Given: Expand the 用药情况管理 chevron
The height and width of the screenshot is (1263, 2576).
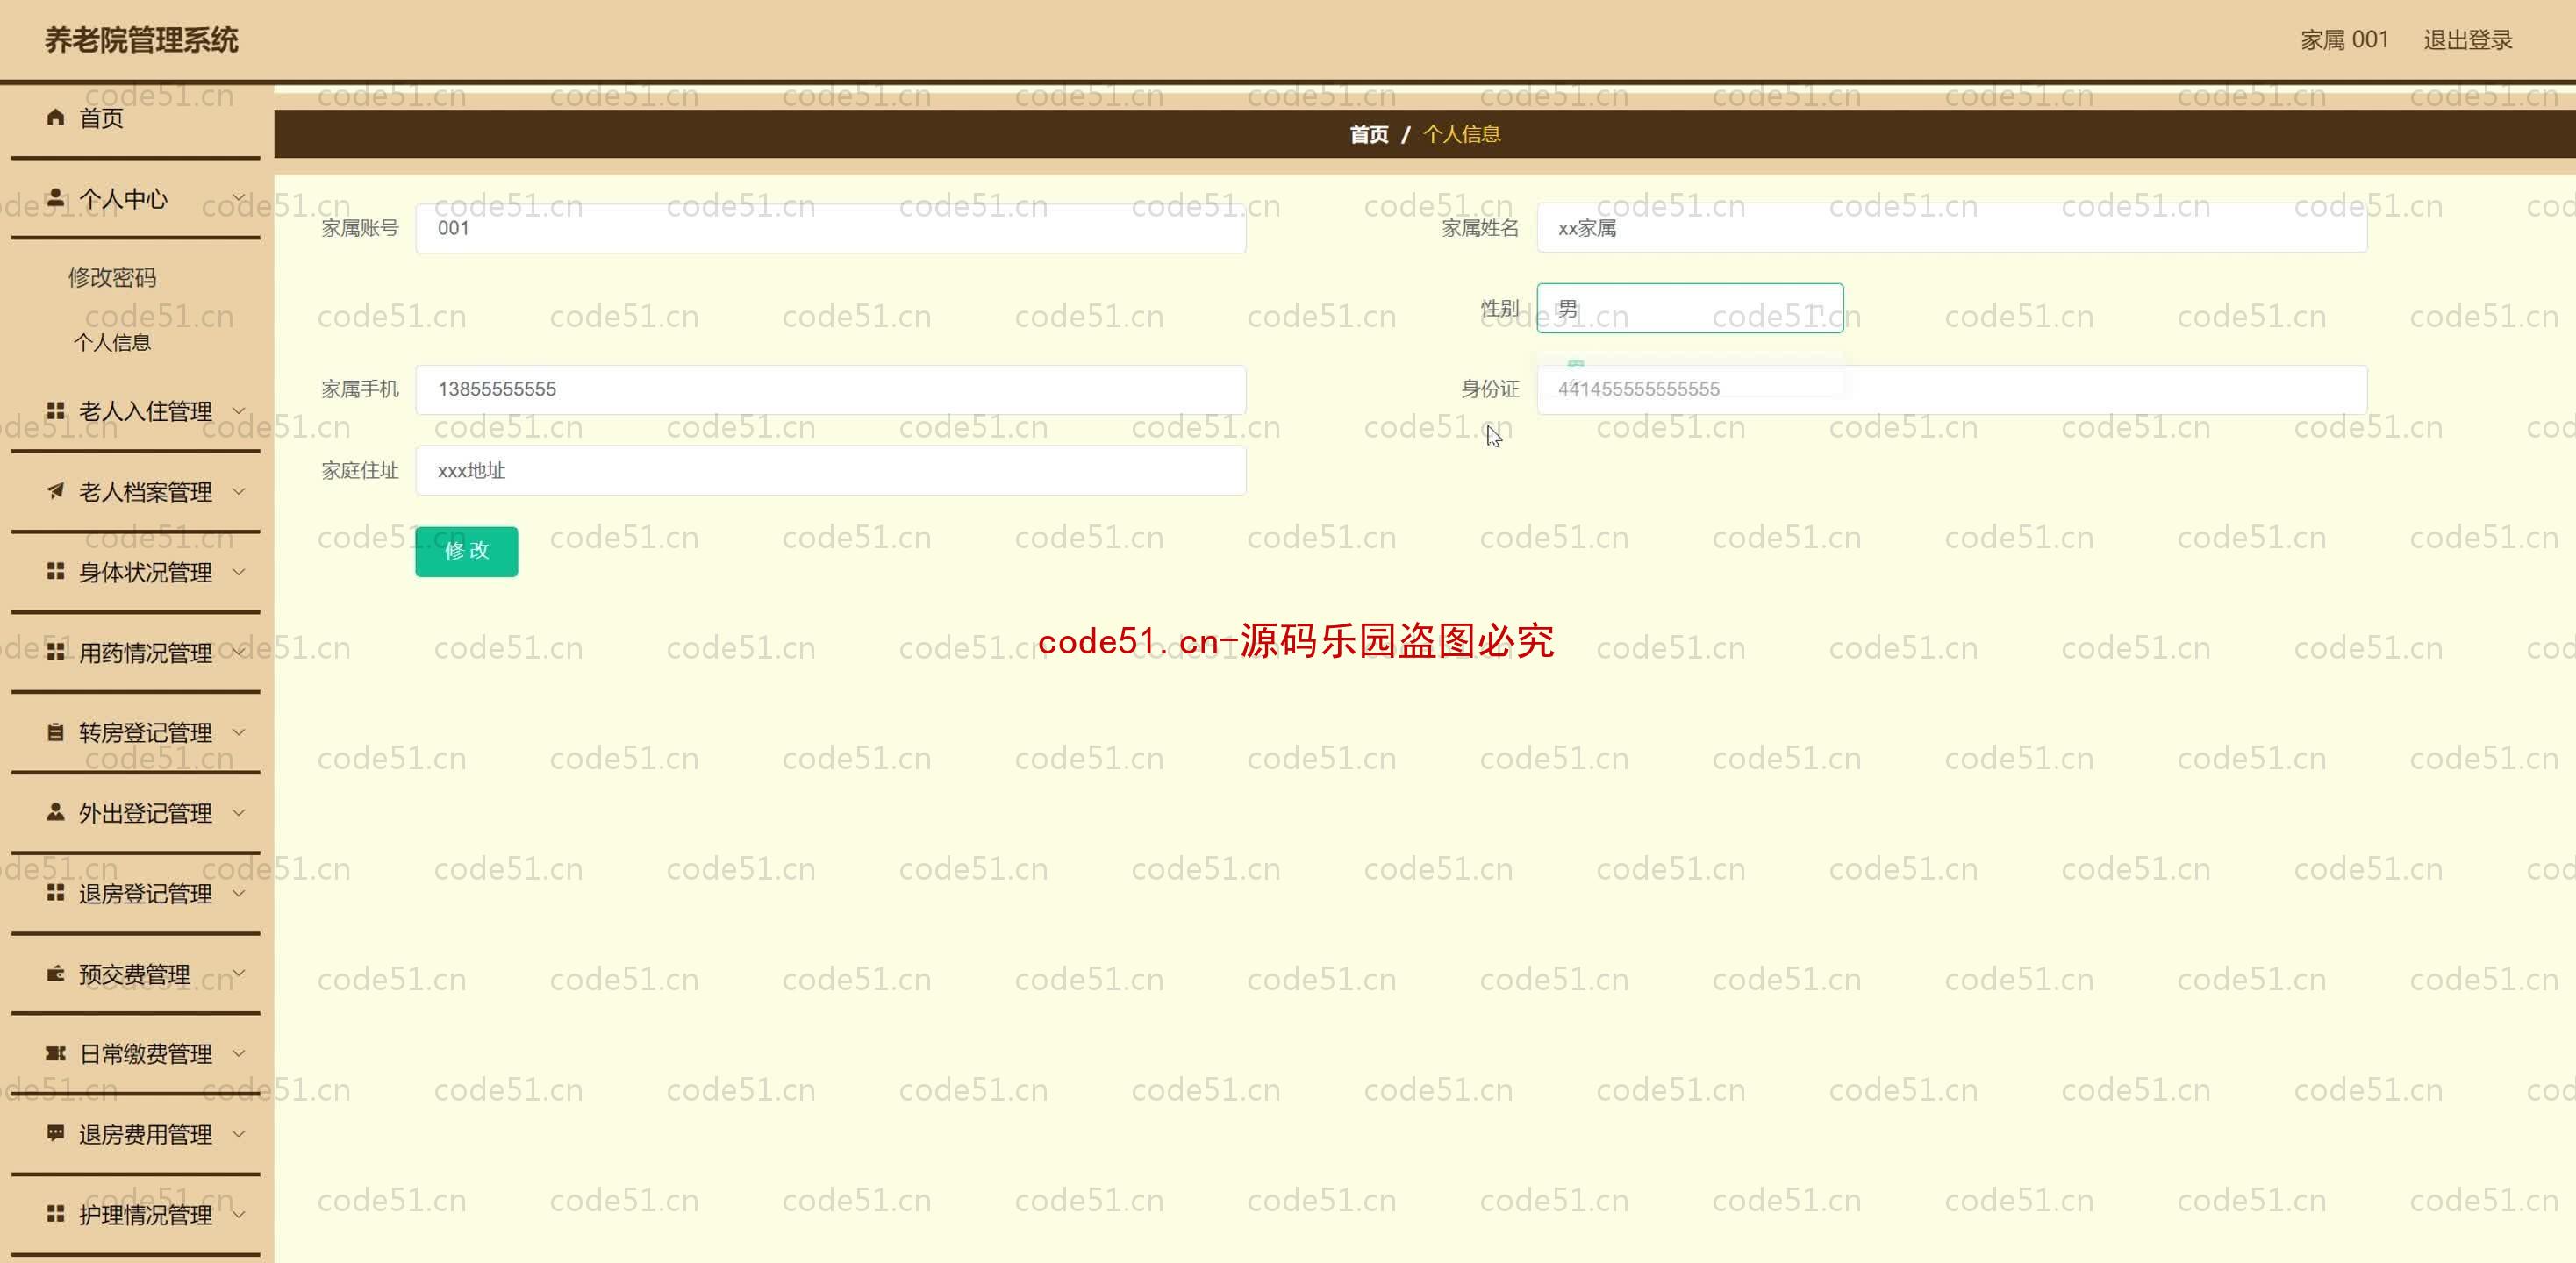Looking at the screenshot, I should point(239,652).
